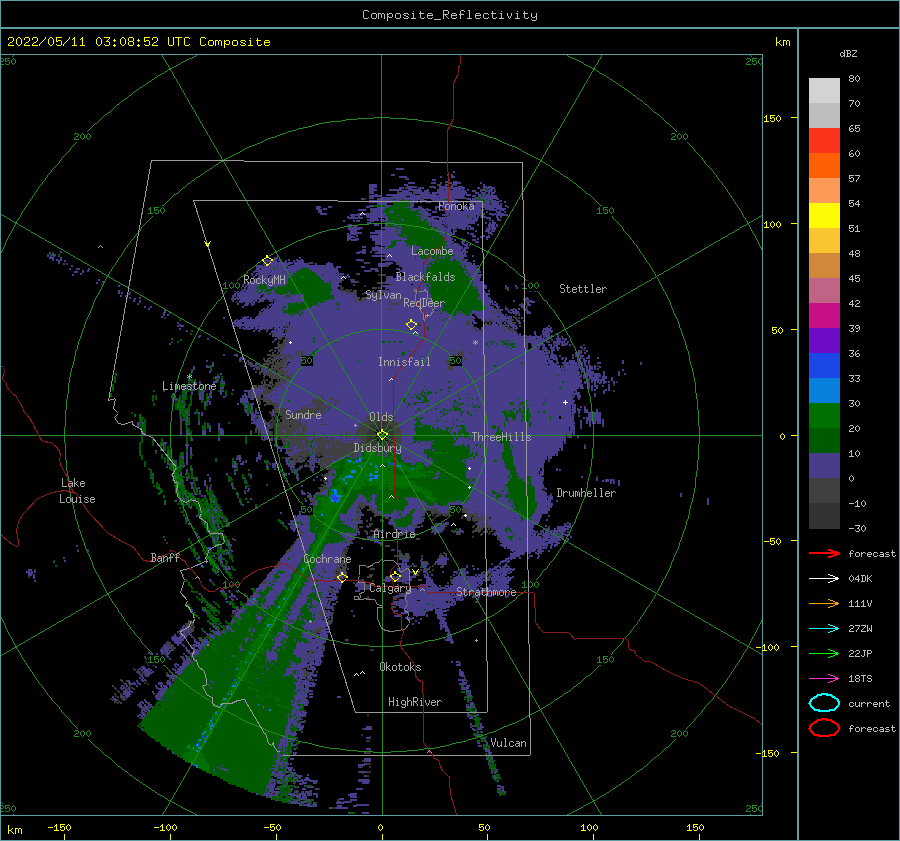Image resolution: width=900 pixels, height=841 pixels.
Task: Click the Lacombe city label
Action: click(x=432, y=251)
